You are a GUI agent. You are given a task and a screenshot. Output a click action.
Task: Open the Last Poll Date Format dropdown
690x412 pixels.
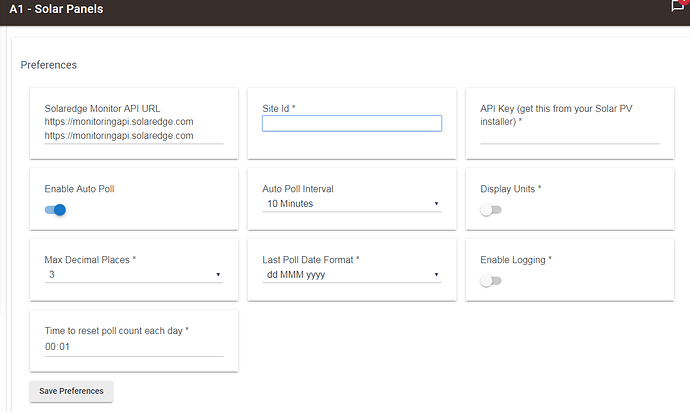[x=352, y=275]
